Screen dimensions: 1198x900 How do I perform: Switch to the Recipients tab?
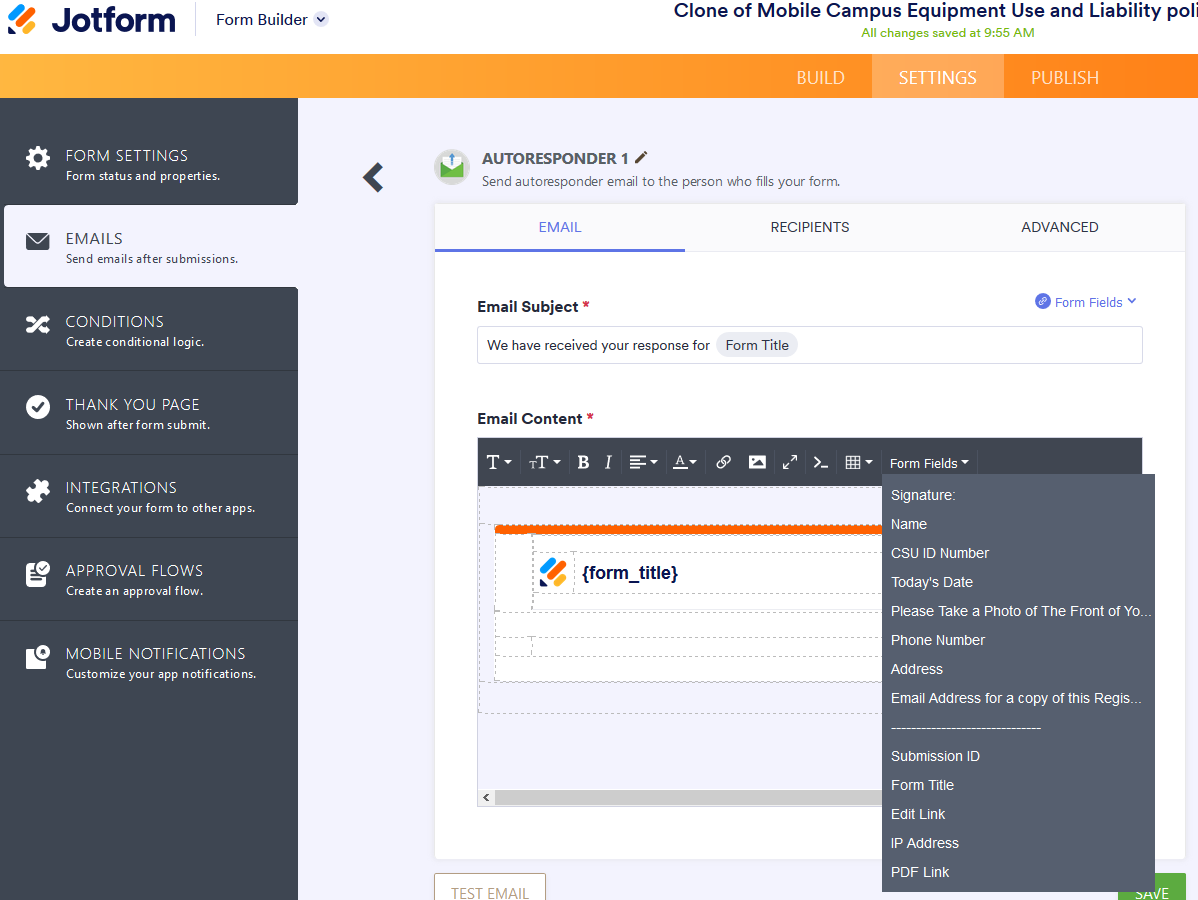point(809,227)
